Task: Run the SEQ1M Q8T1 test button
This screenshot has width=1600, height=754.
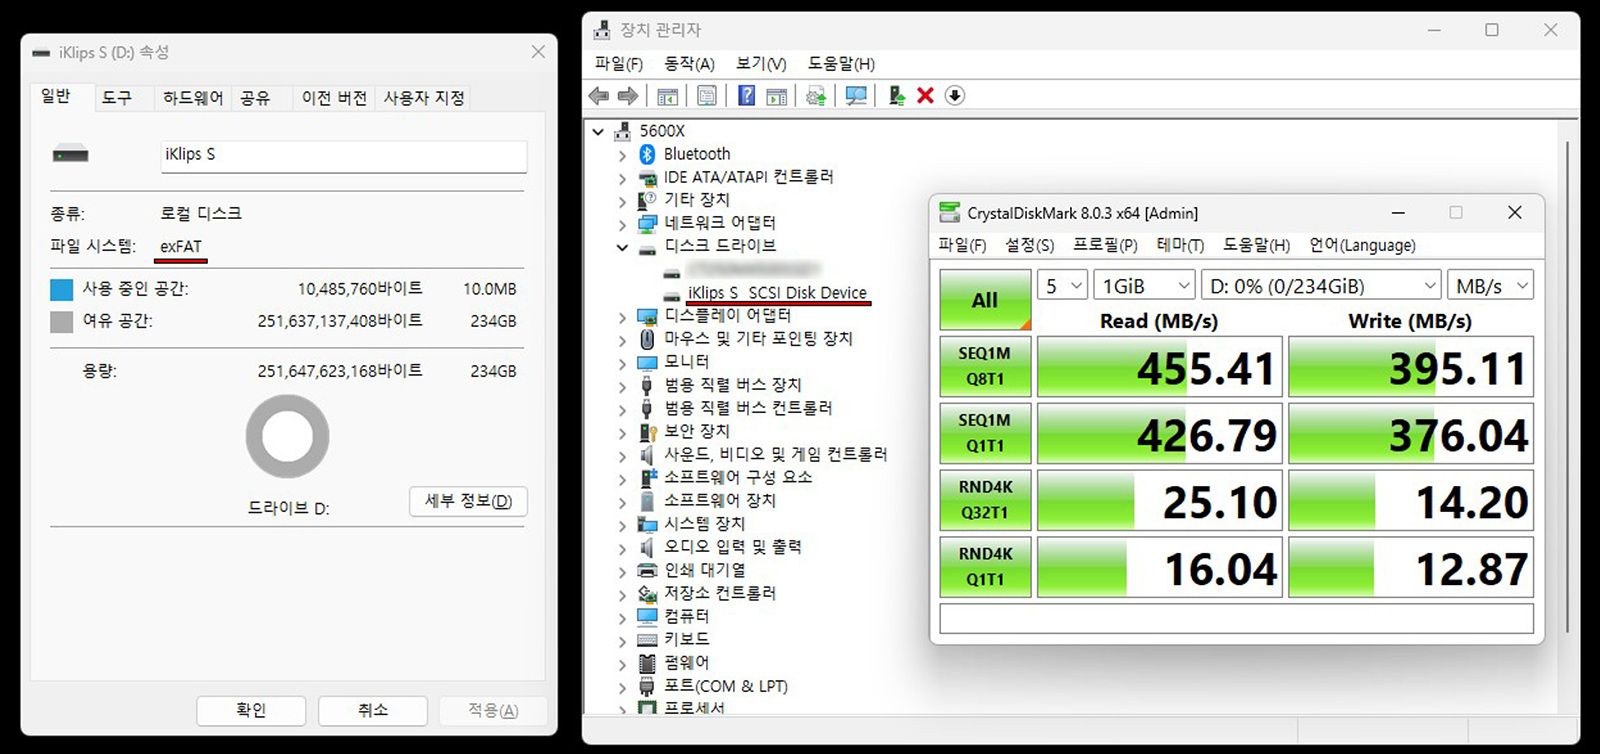Action: click(985, 366)
